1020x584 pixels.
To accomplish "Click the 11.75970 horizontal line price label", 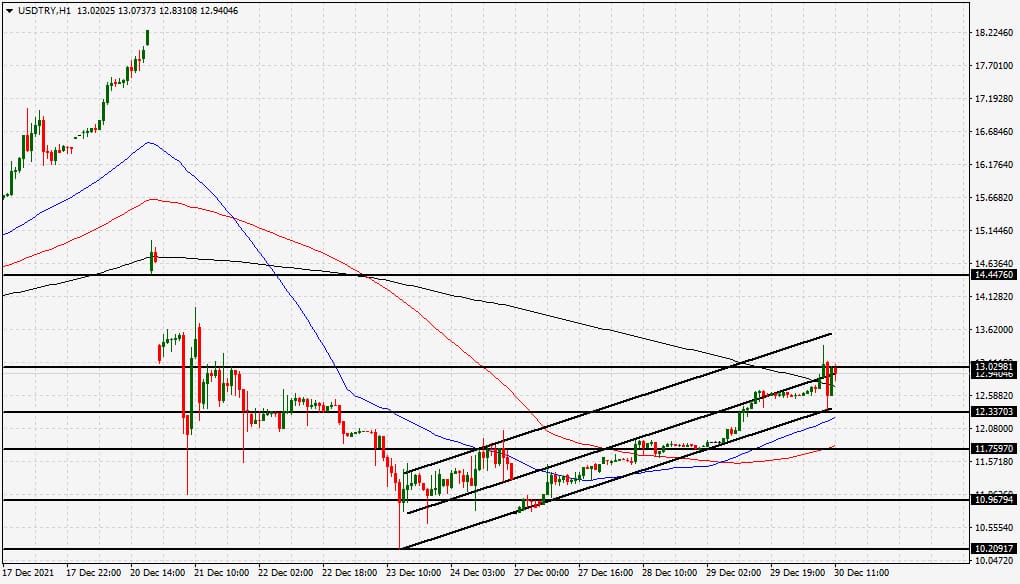I will click(994, 449).
